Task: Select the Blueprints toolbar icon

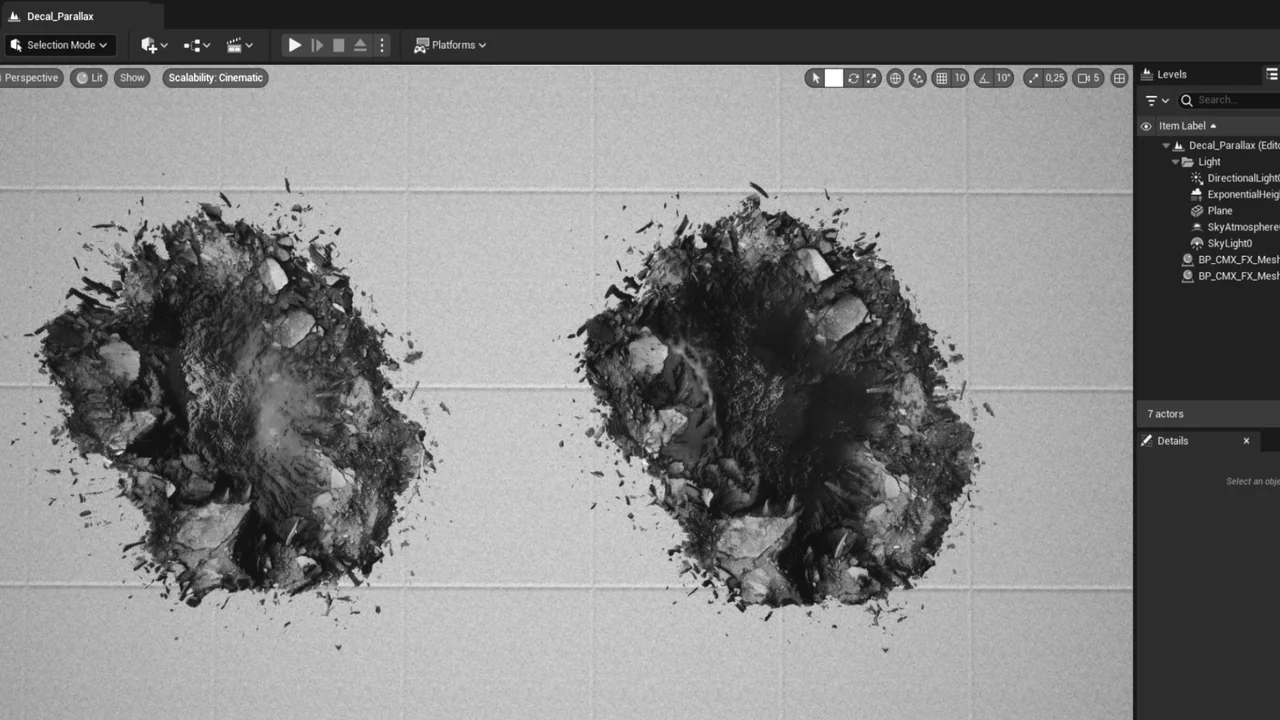Action: pyautogui.click(x=190, y=44)
